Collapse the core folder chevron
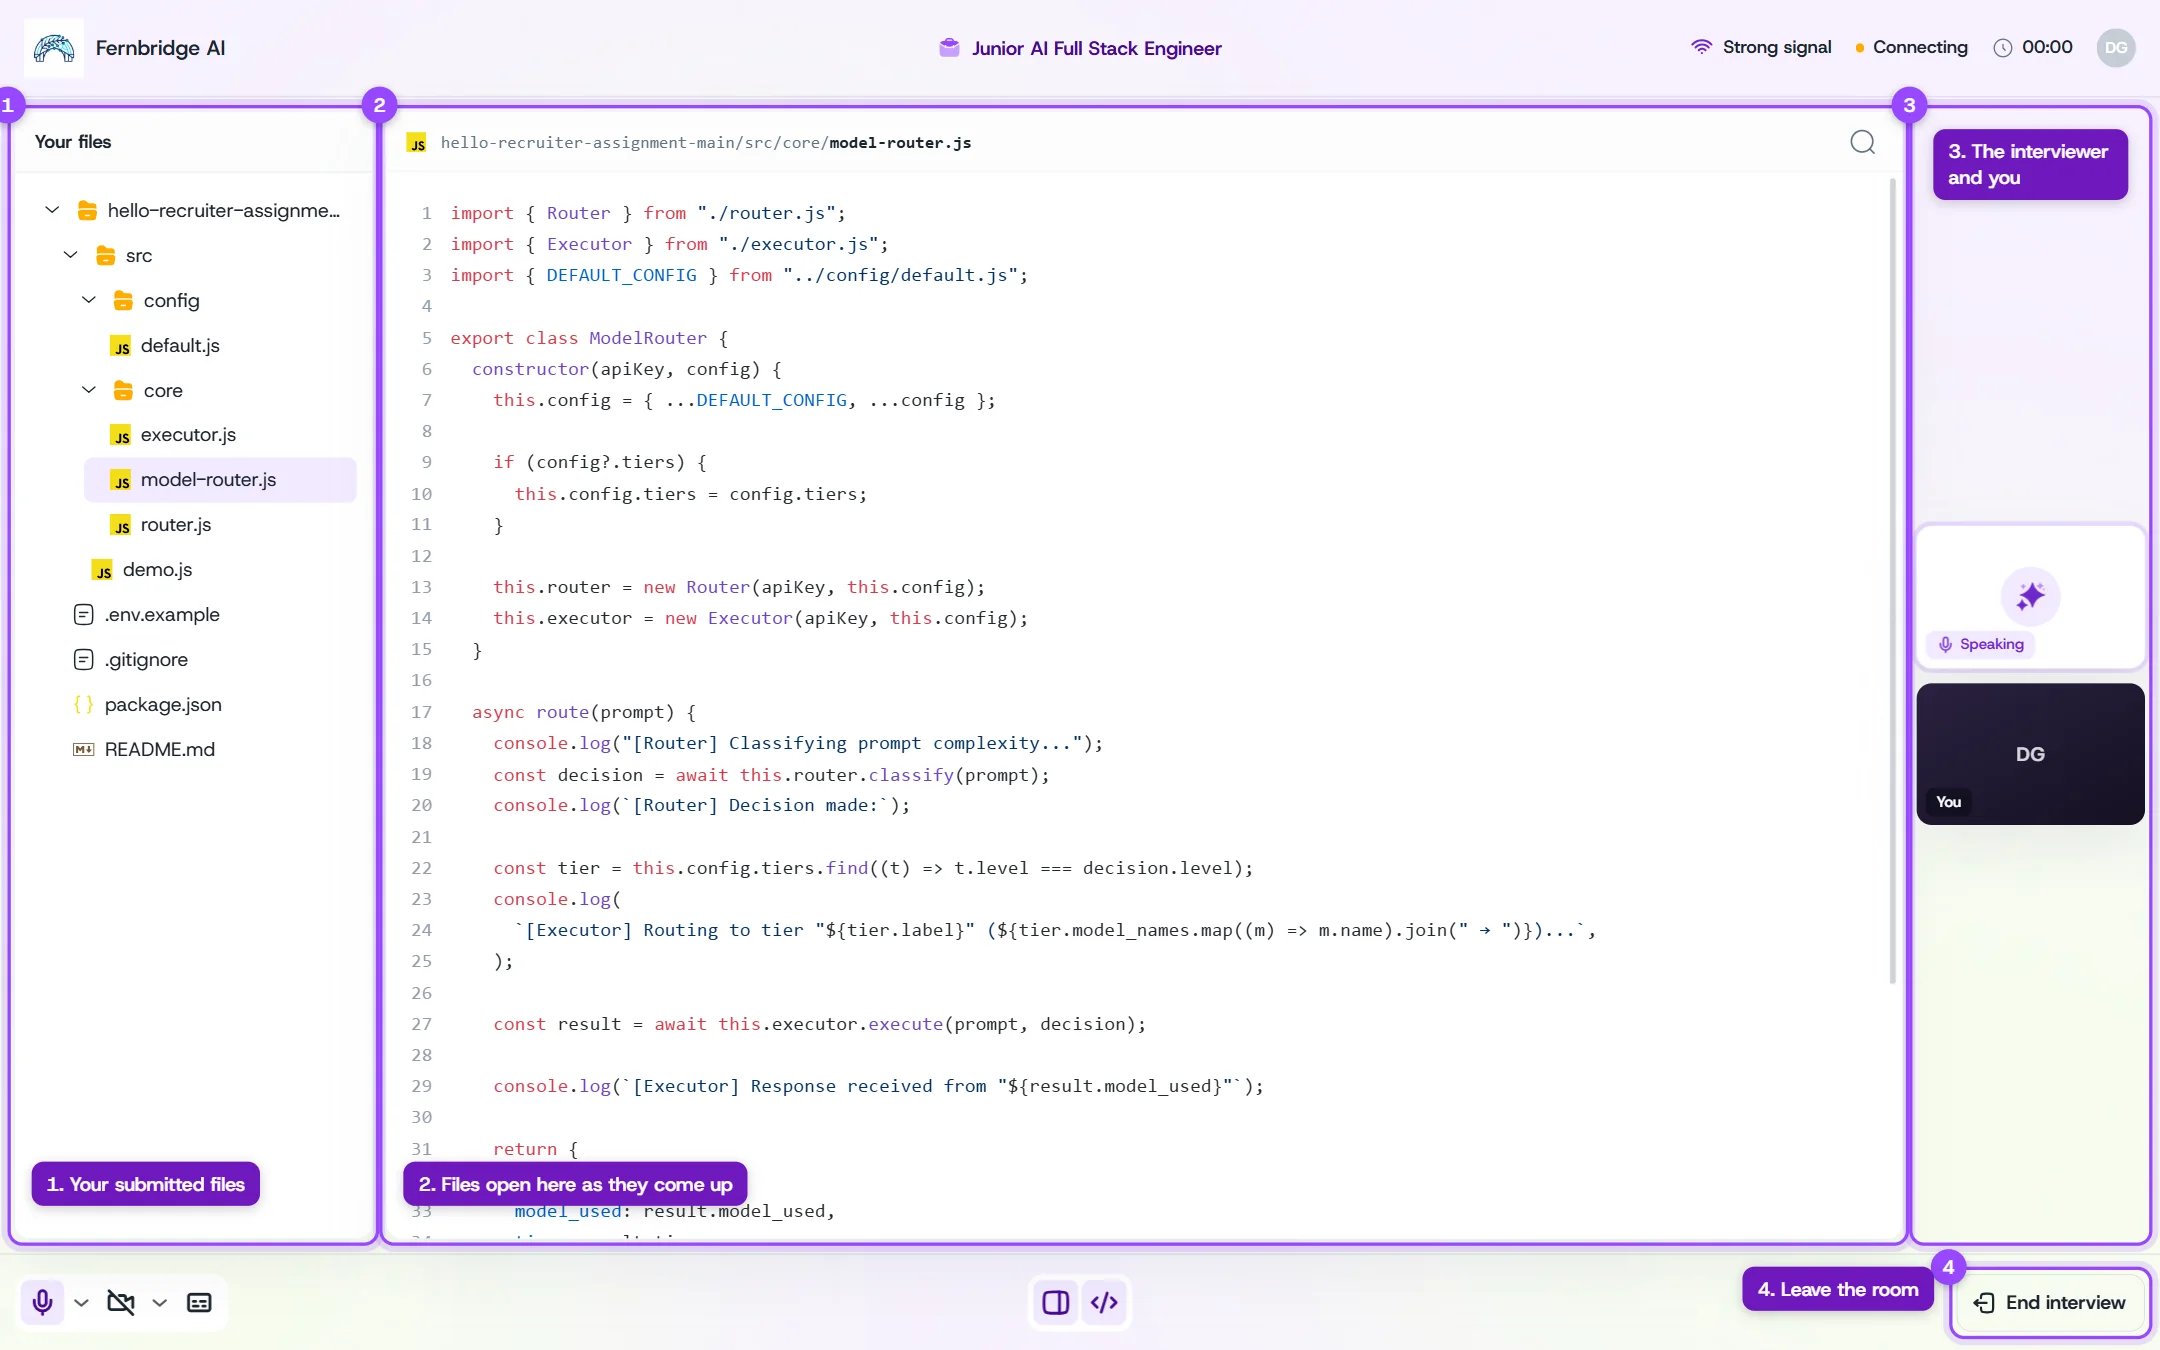 coord(88,390)
